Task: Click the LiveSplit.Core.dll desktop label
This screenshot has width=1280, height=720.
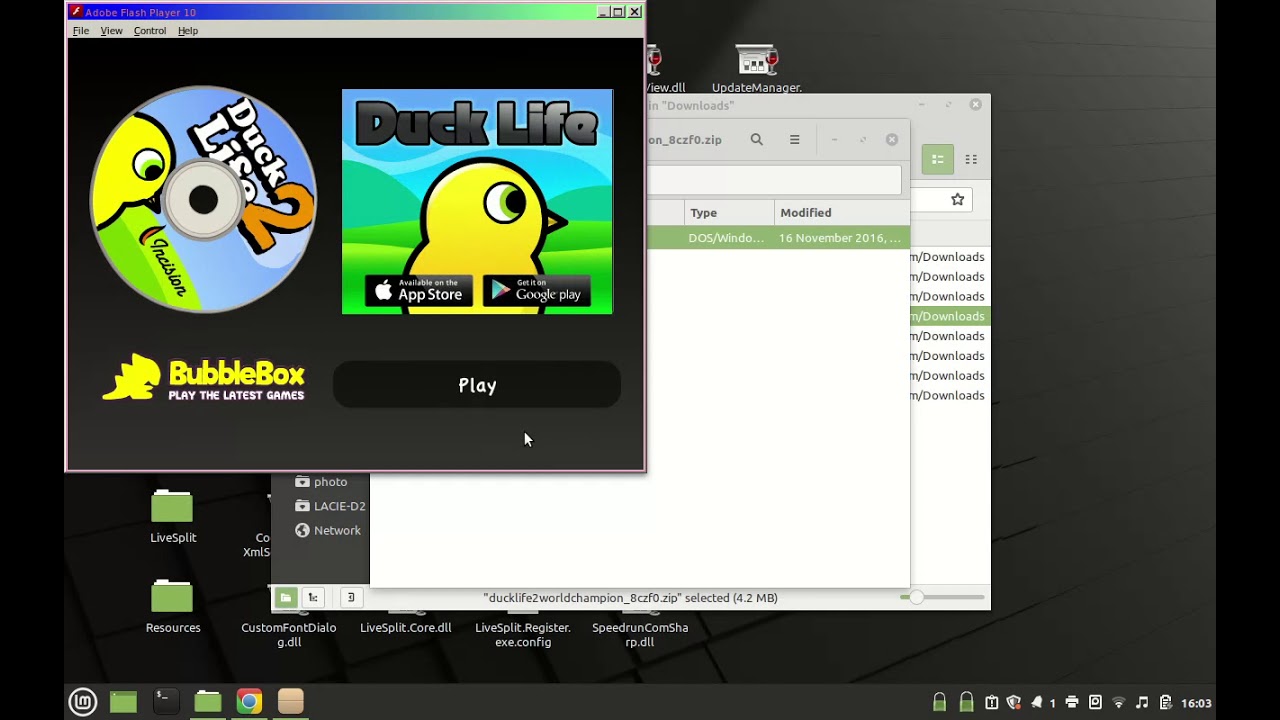Action: pyautogui.click(x=406, y=628)
